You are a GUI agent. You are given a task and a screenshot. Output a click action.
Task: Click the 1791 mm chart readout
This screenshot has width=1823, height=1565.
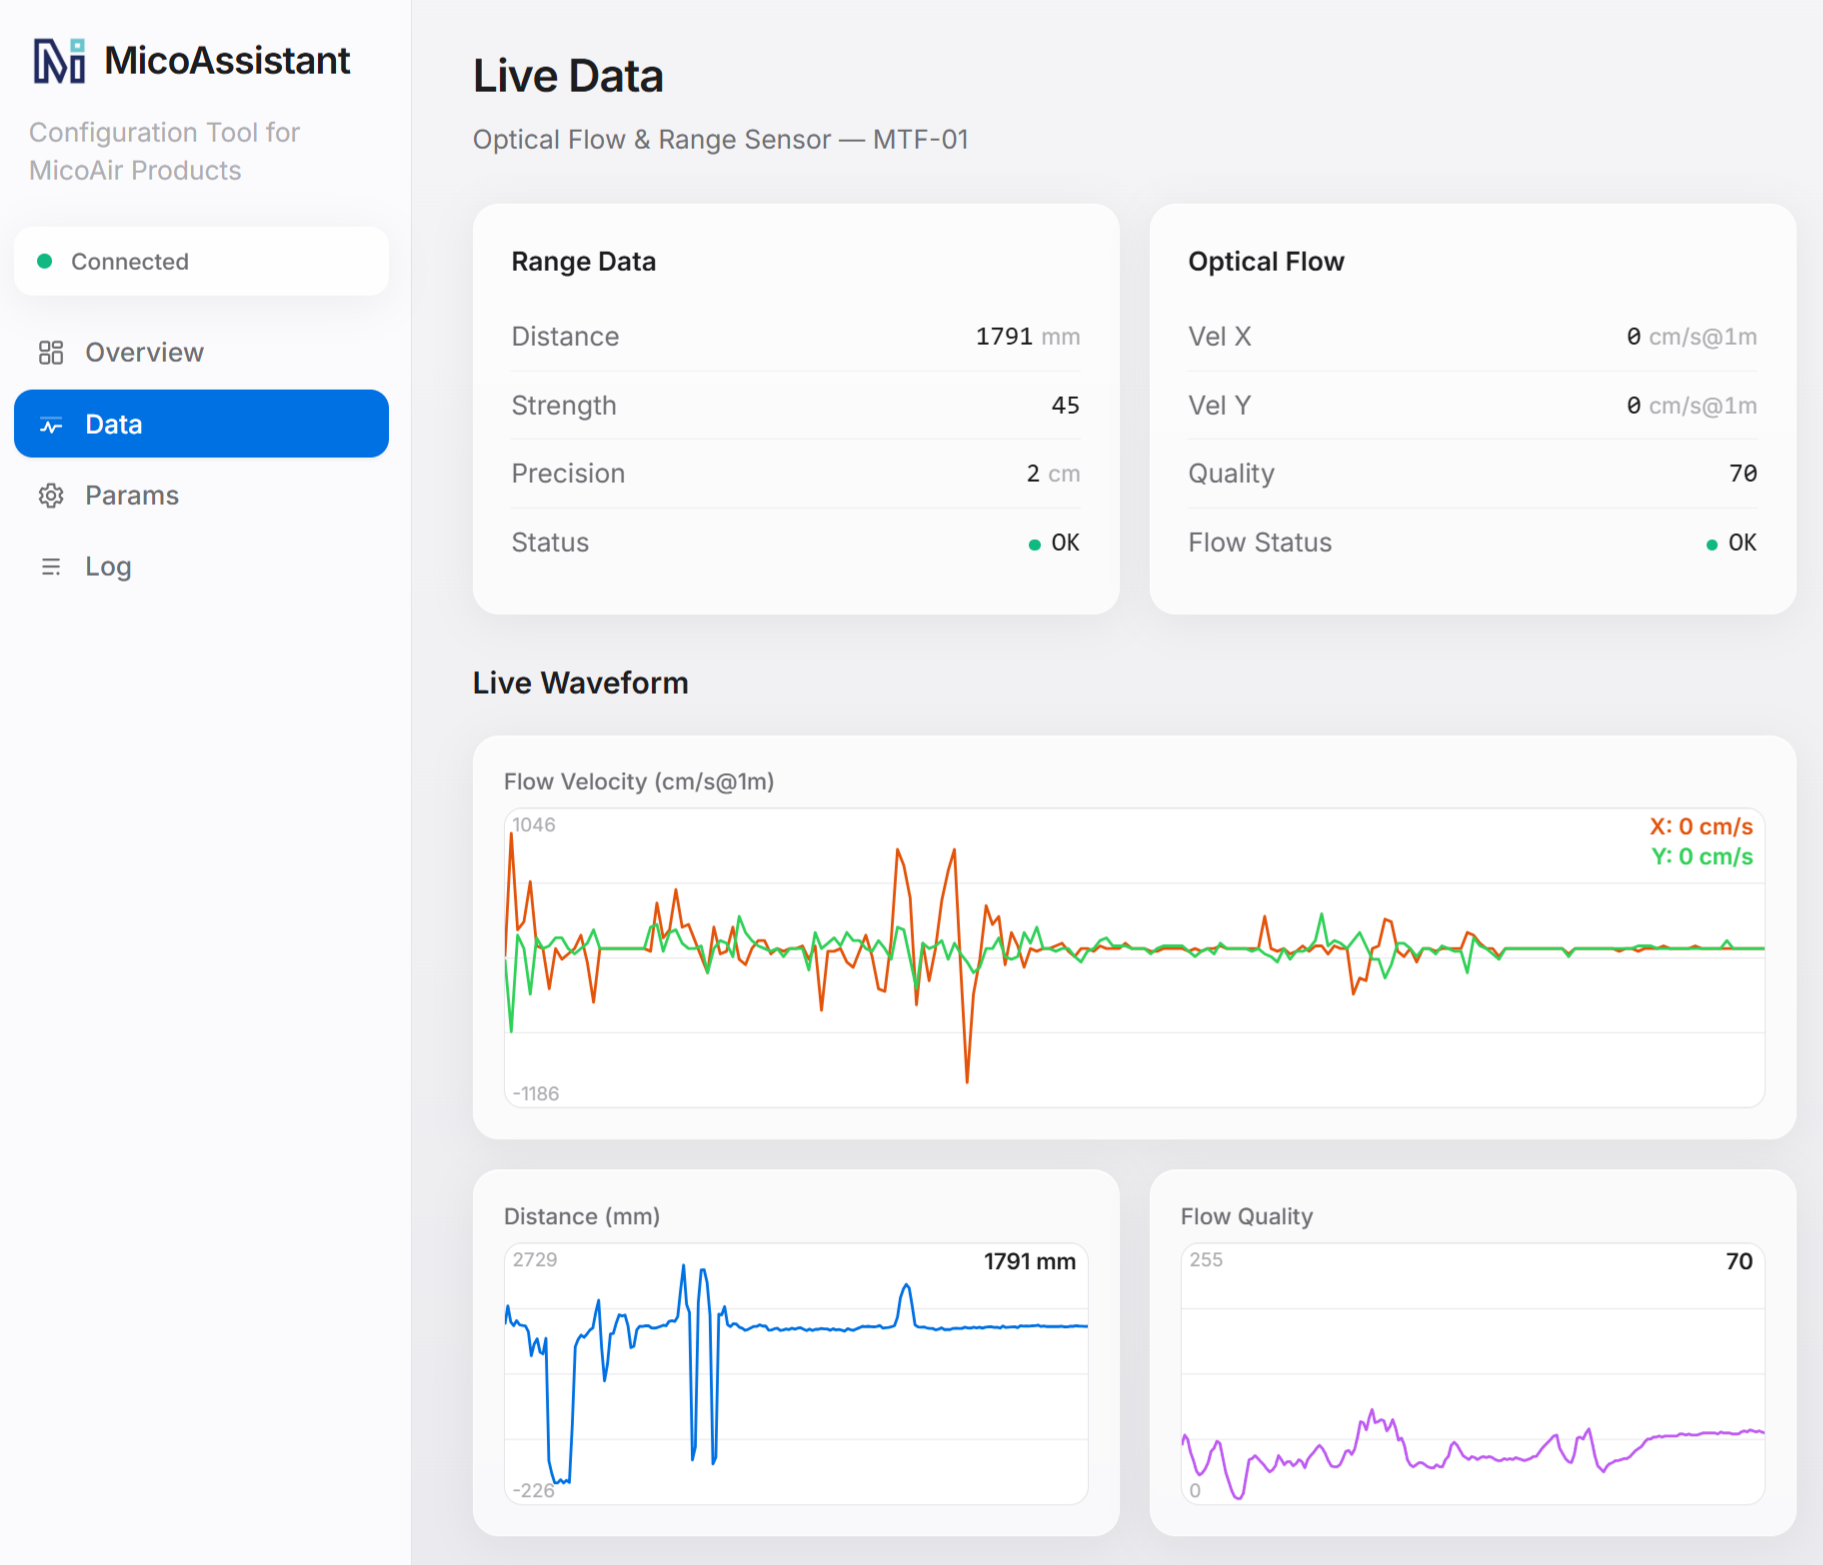point(1030,1262)
